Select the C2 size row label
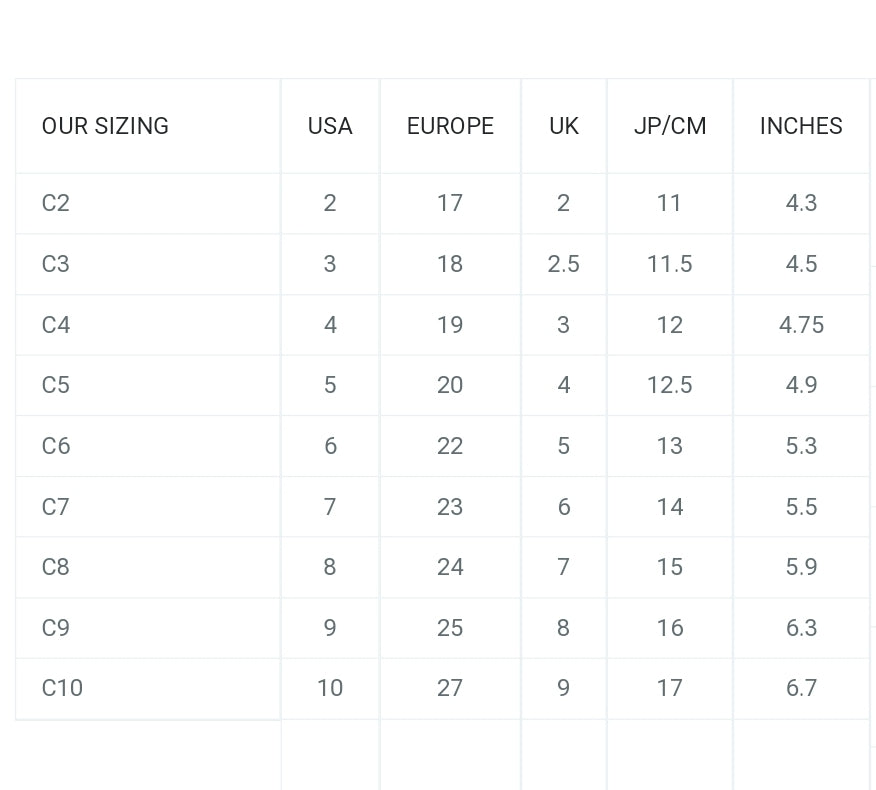The width and height of the screenshot is (876, 790). [x=56, y=203]
